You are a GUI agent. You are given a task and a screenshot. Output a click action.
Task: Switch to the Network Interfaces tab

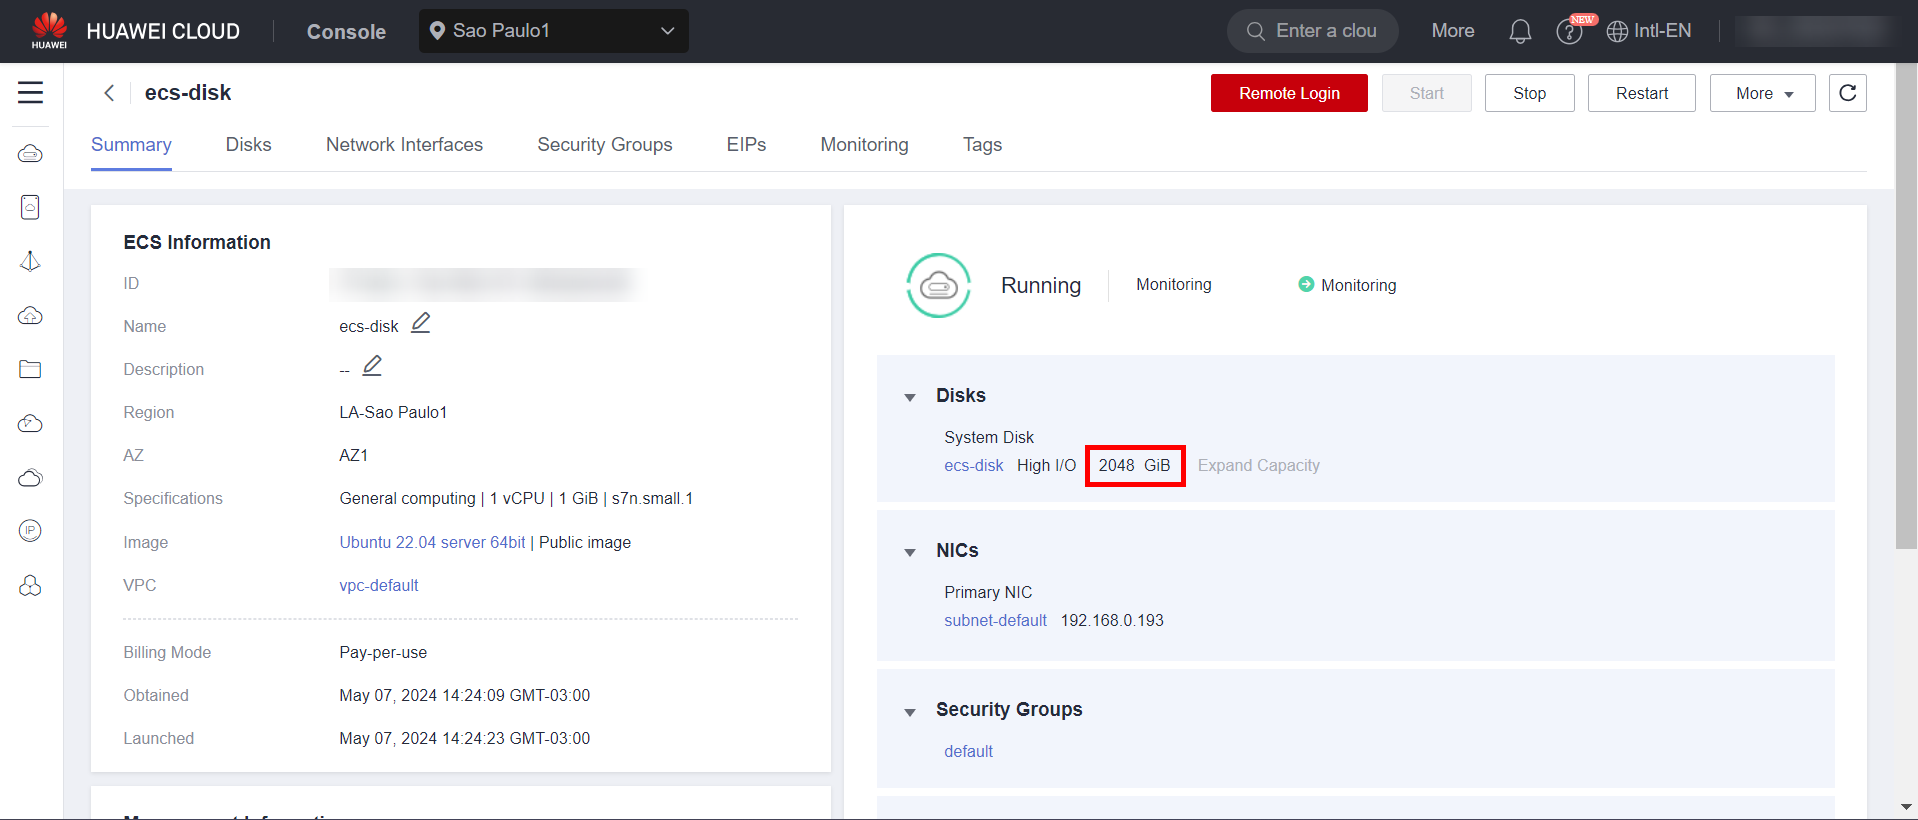click(x=404, y=145)
